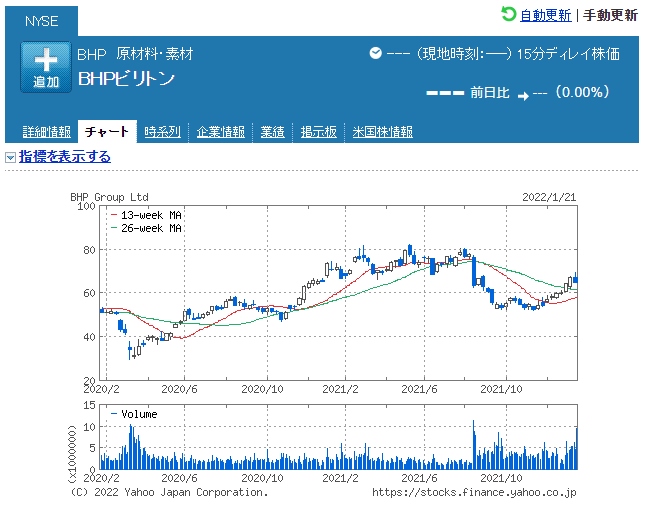Click the 13-week MA legend entry
This screenshot has width=645, height=506.
click(146, 215)
